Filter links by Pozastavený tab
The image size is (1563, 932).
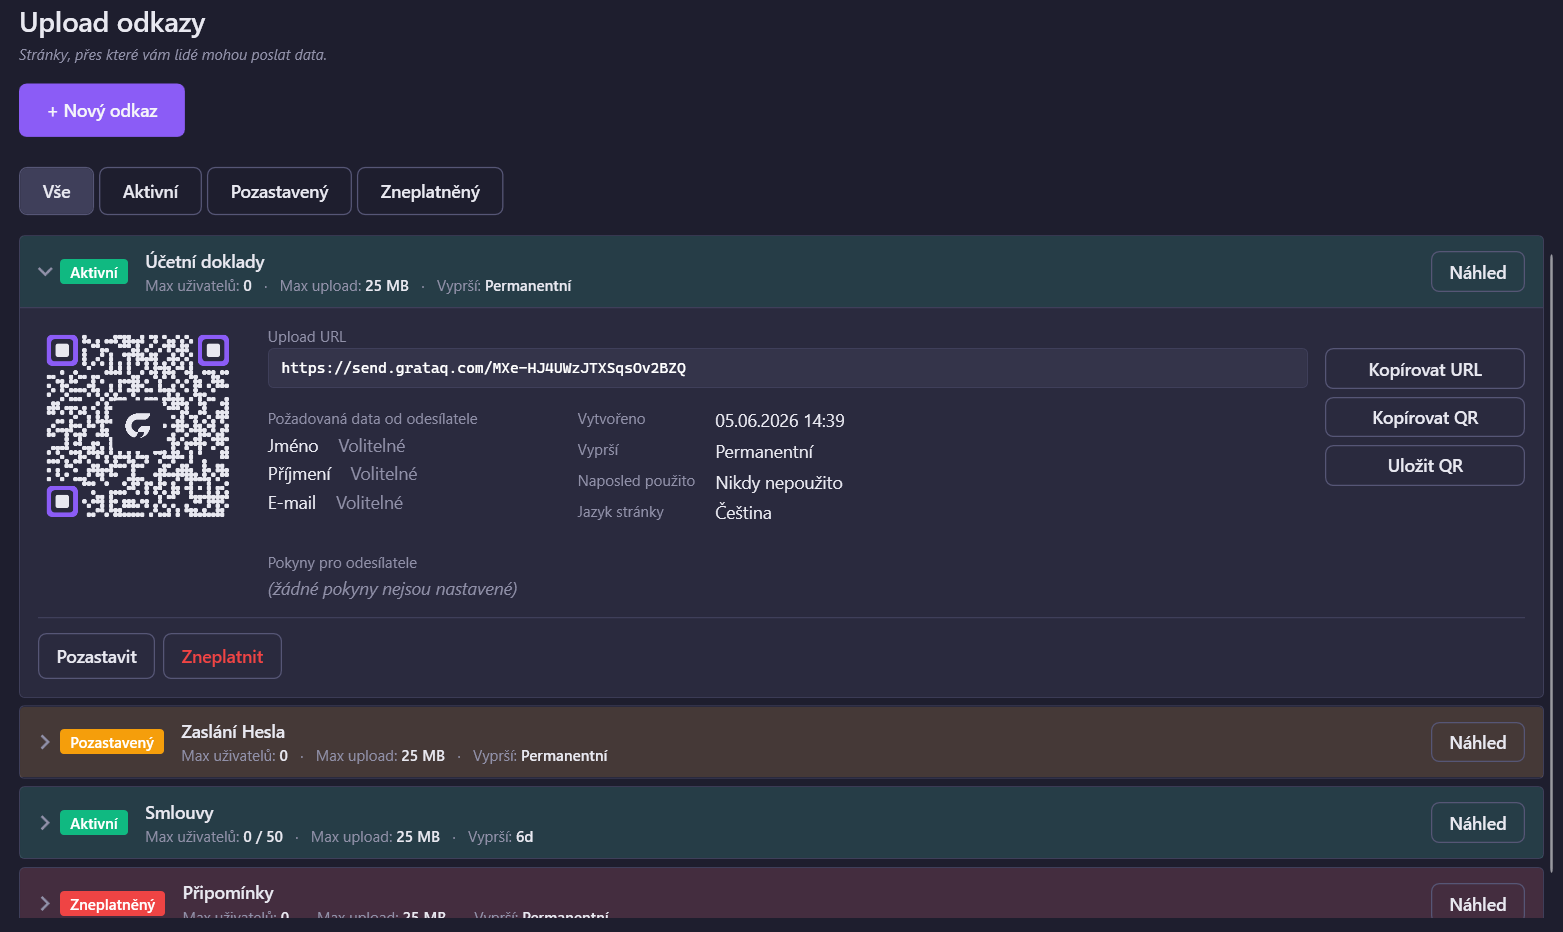coord(279,191)
